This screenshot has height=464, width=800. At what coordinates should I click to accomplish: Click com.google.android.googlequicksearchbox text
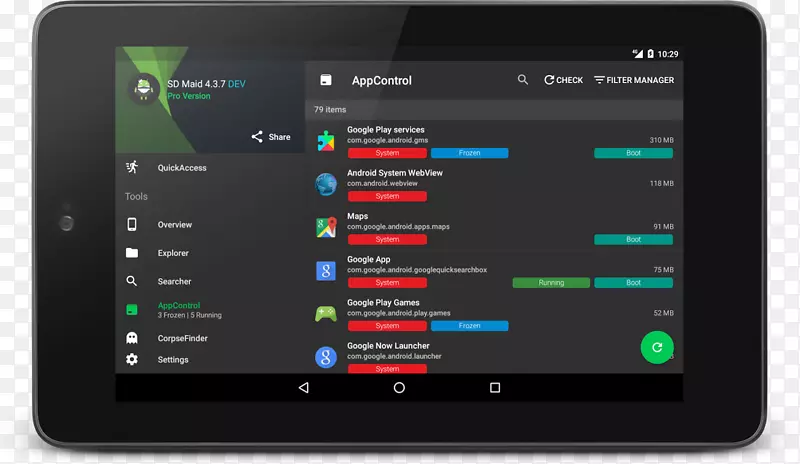tap(417, 270)
